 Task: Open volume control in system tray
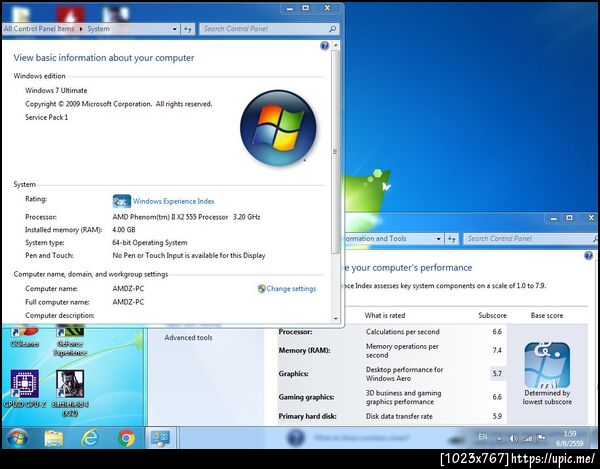[513, 439]
